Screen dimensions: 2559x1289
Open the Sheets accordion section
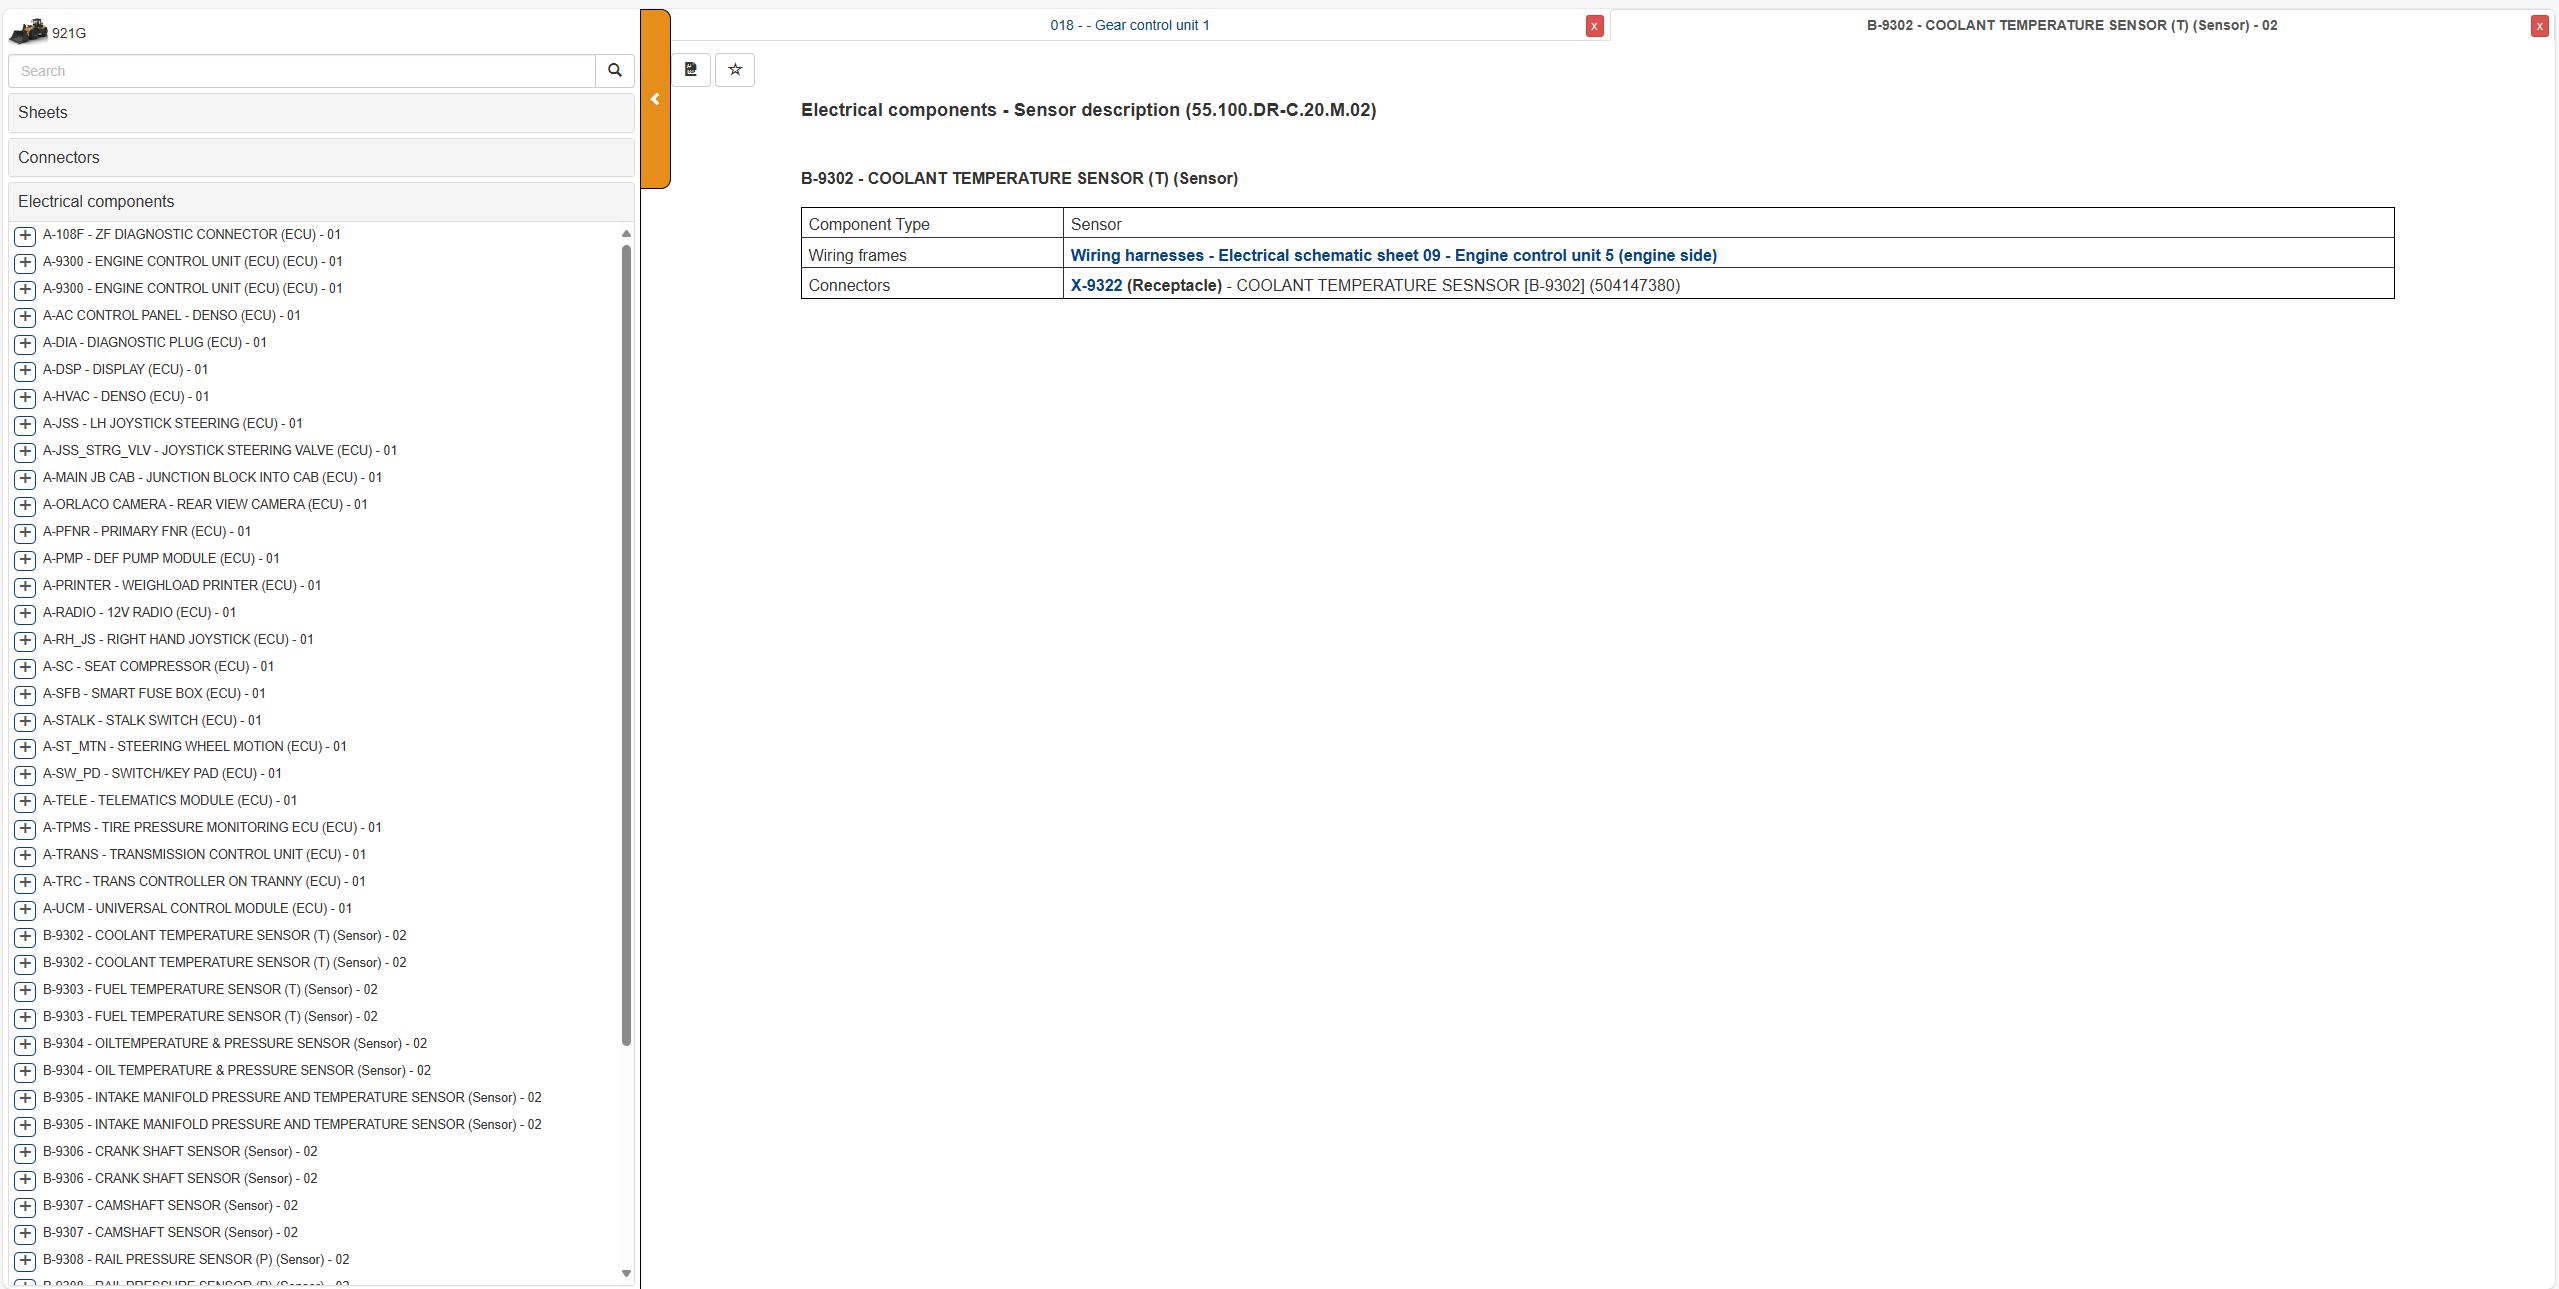point(321,113)
